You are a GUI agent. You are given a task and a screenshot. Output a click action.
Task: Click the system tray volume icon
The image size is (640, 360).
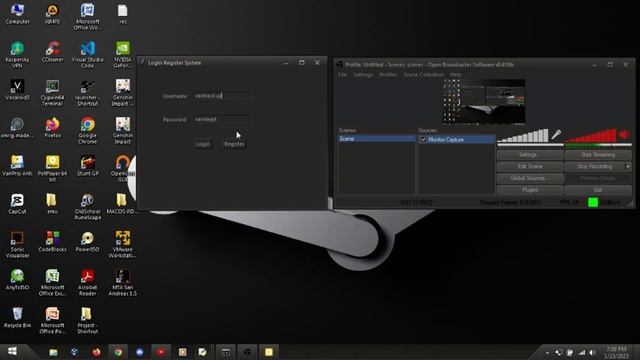pyautogui.click(x=592, y=352)
